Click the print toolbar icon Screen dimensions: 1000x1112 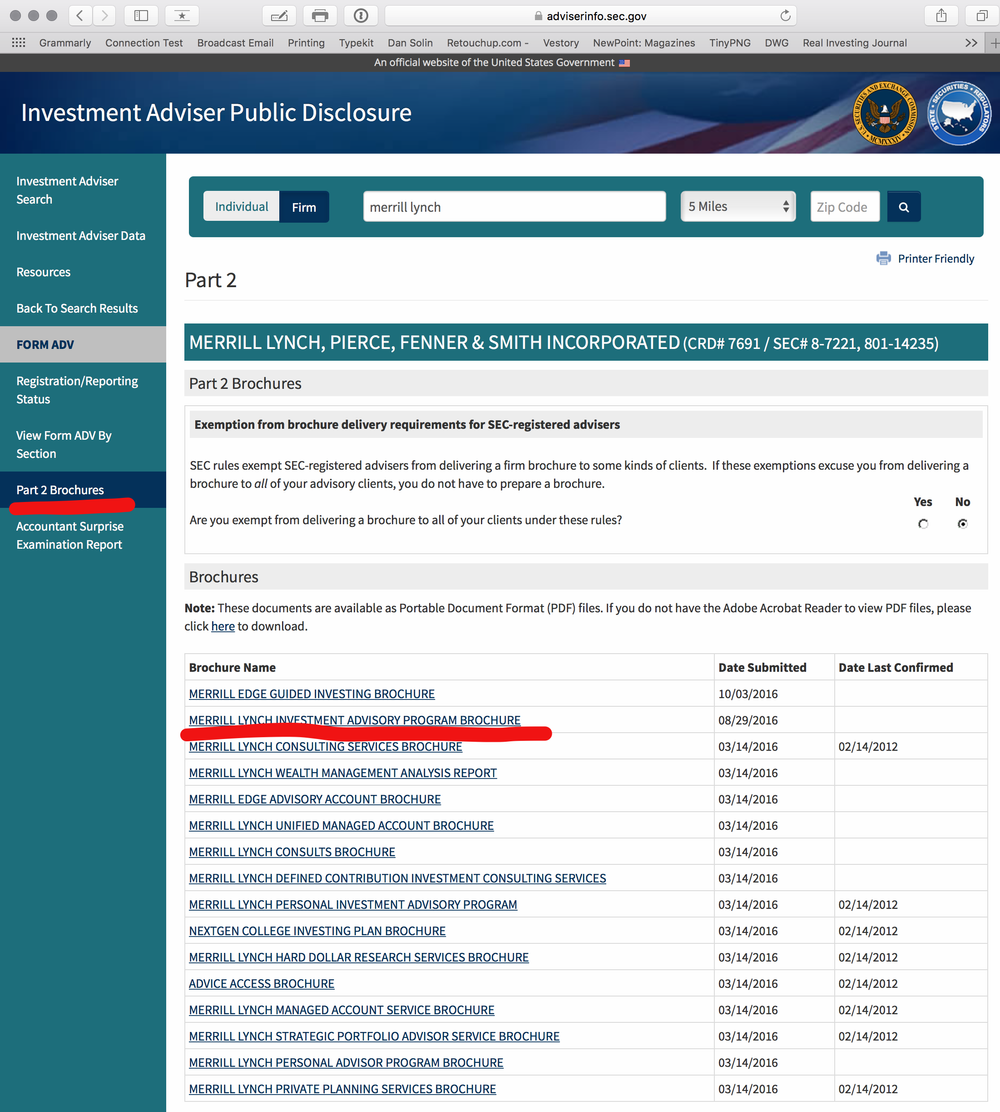[320, 16]
